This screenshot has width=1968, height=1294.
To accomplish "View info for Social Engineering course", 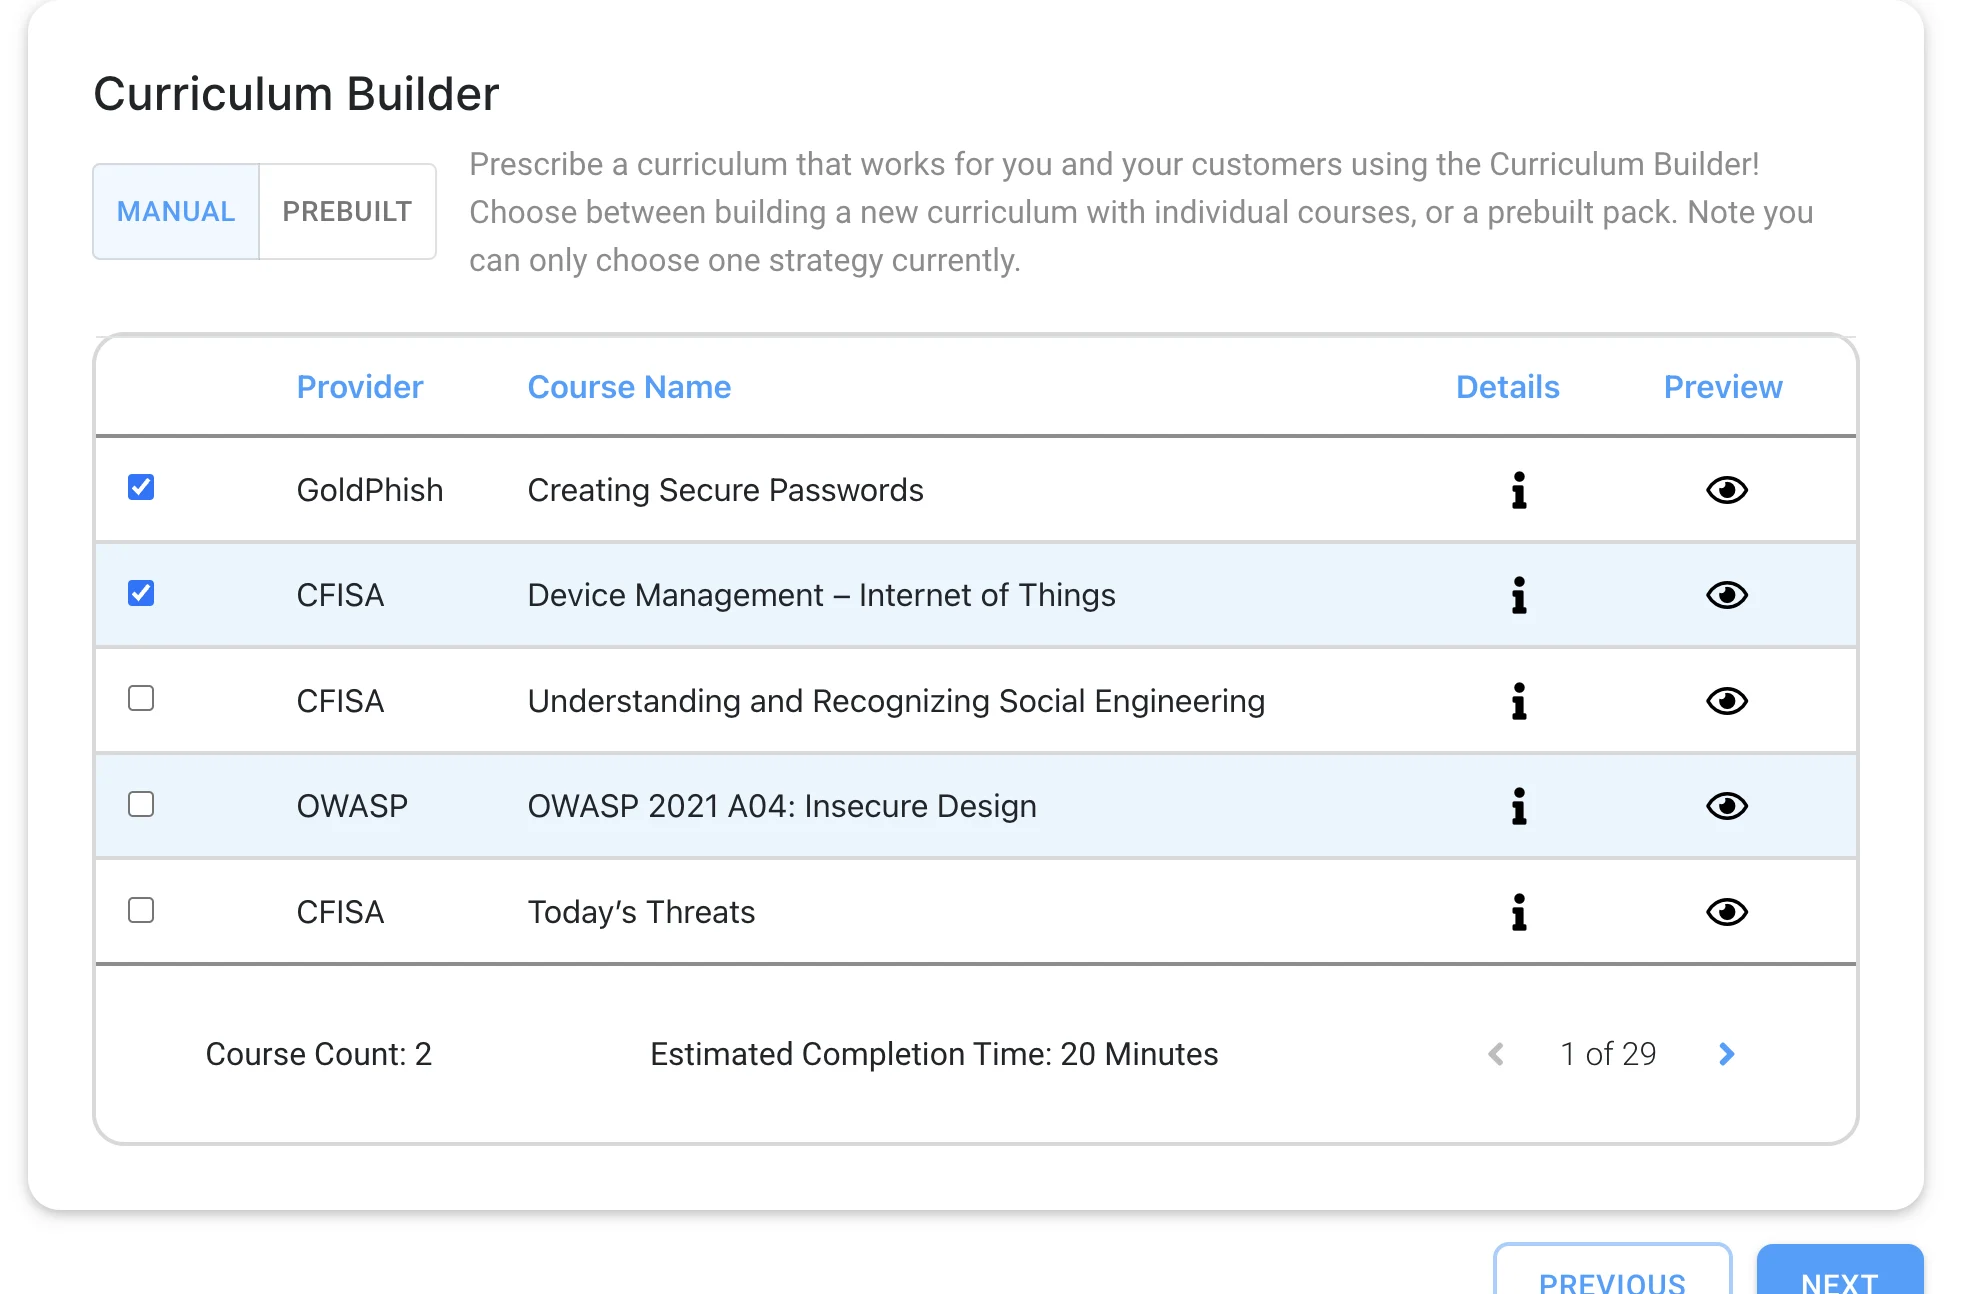I will (x=1518, y=701).
